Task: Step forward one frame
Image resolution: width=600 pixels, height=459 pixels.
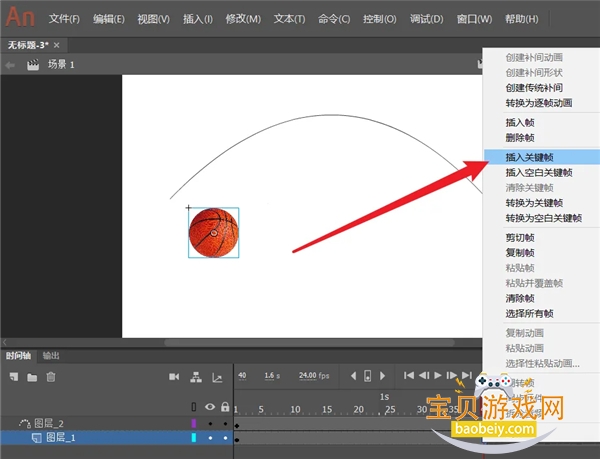Action: [452, 376]
